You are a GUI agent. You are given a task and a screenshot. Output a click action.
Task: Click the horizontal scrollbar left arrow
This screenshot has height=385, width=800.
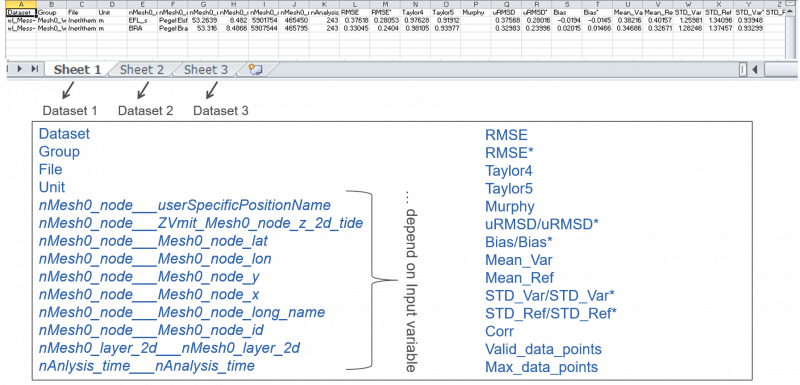tap(754, 69)
